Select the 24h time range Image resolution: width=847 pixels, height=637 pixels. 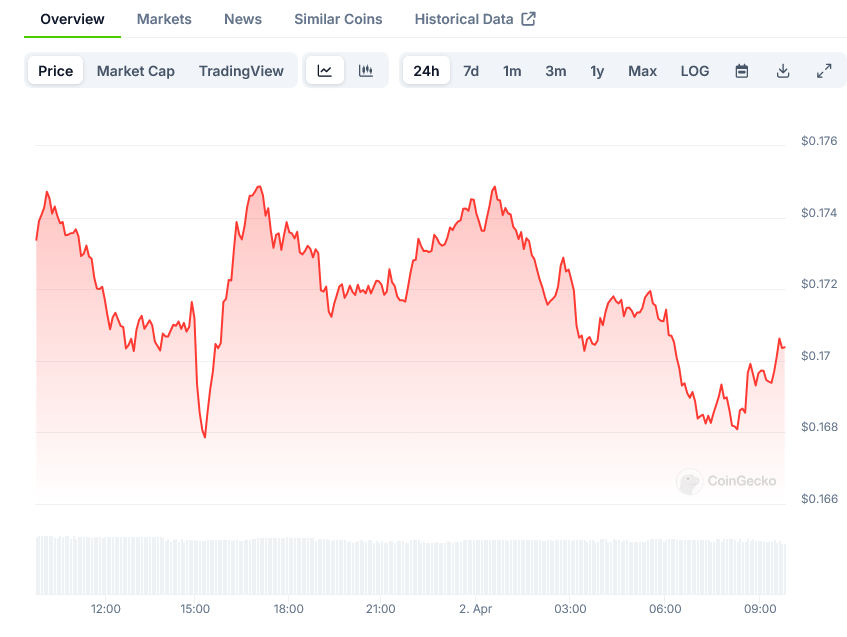click(426, 71)
